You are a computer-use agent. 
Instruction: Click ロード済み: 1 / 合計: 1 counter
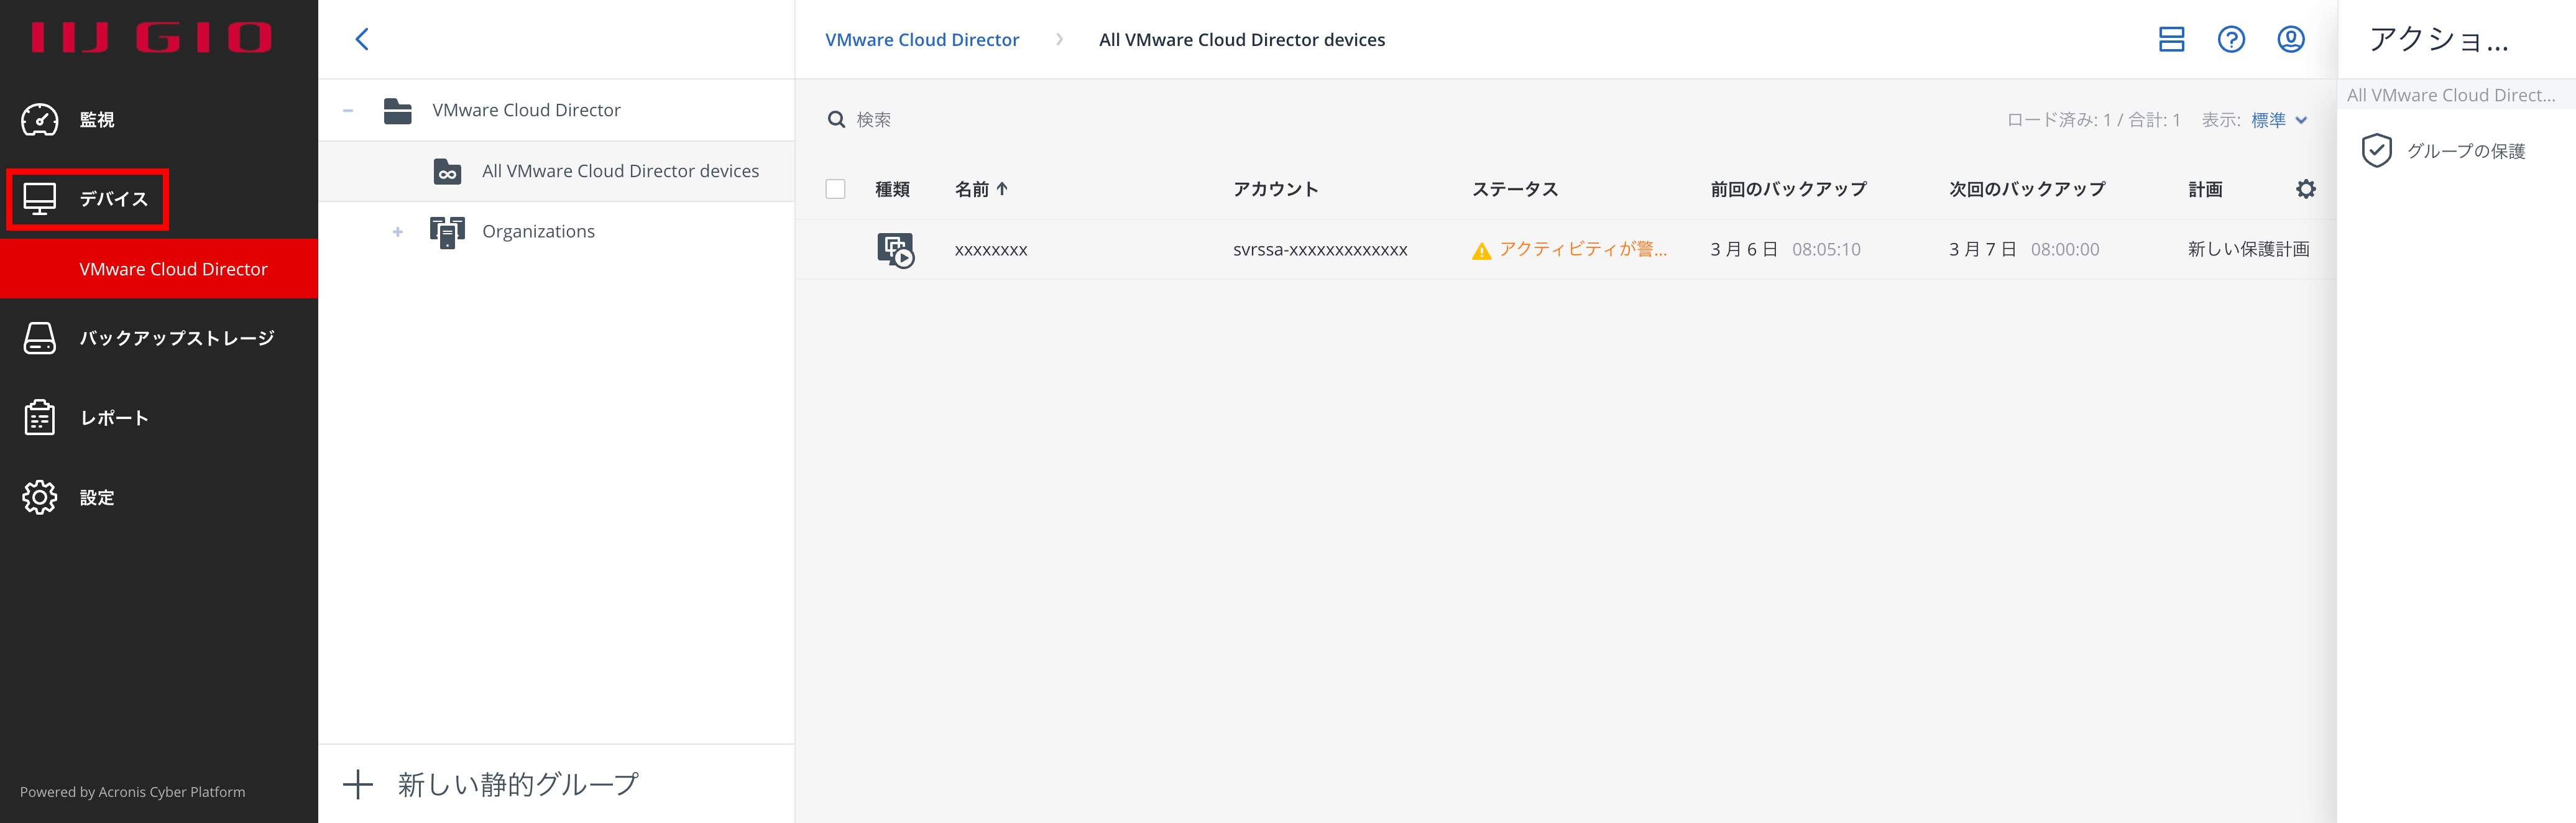[2093, 120]
